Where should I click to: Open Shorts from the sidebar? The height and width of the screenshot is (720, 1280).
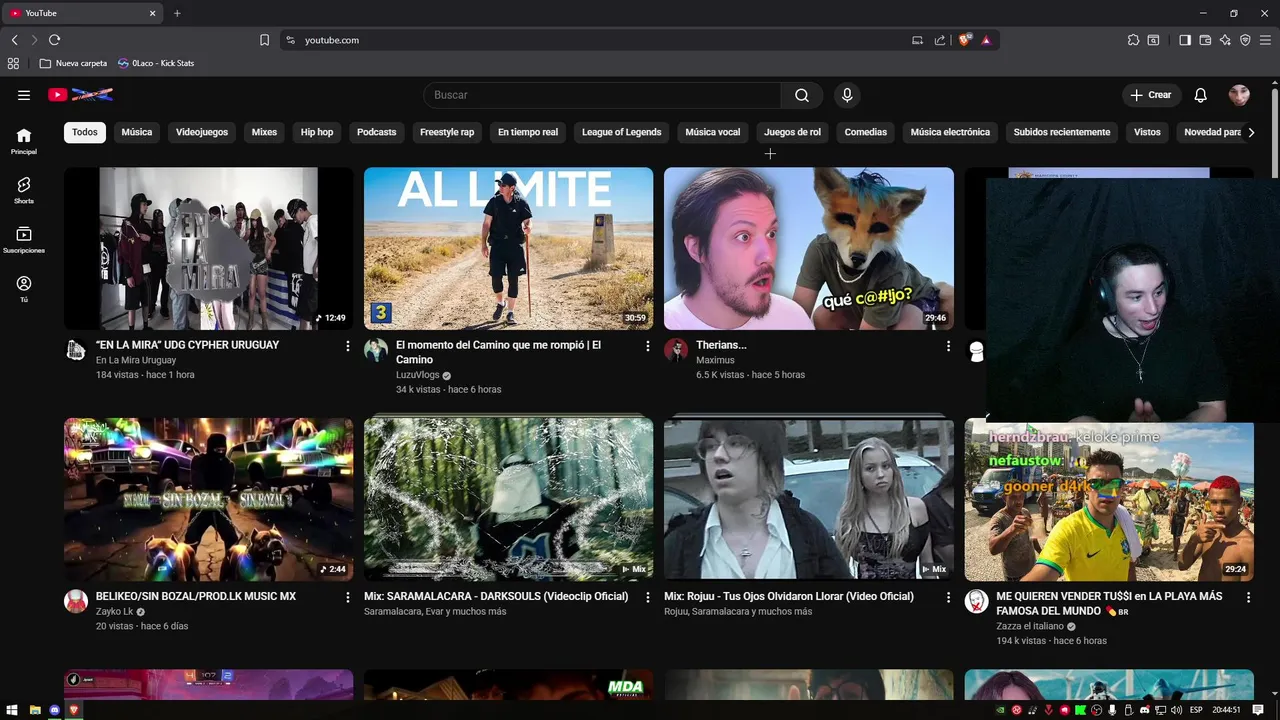tap(24, 190)
